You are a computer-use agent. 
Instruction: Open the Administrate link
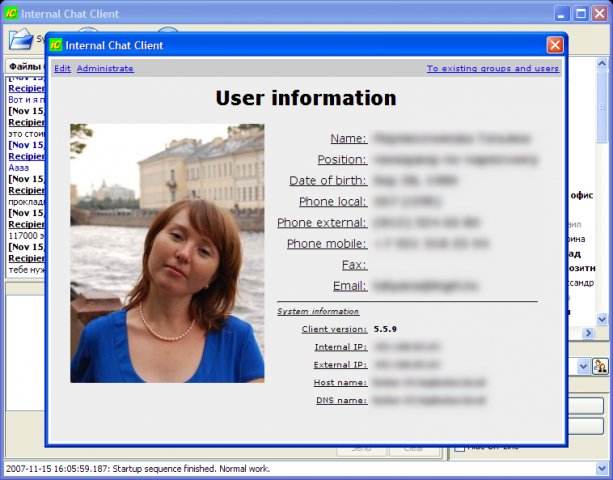coord(105,69)
